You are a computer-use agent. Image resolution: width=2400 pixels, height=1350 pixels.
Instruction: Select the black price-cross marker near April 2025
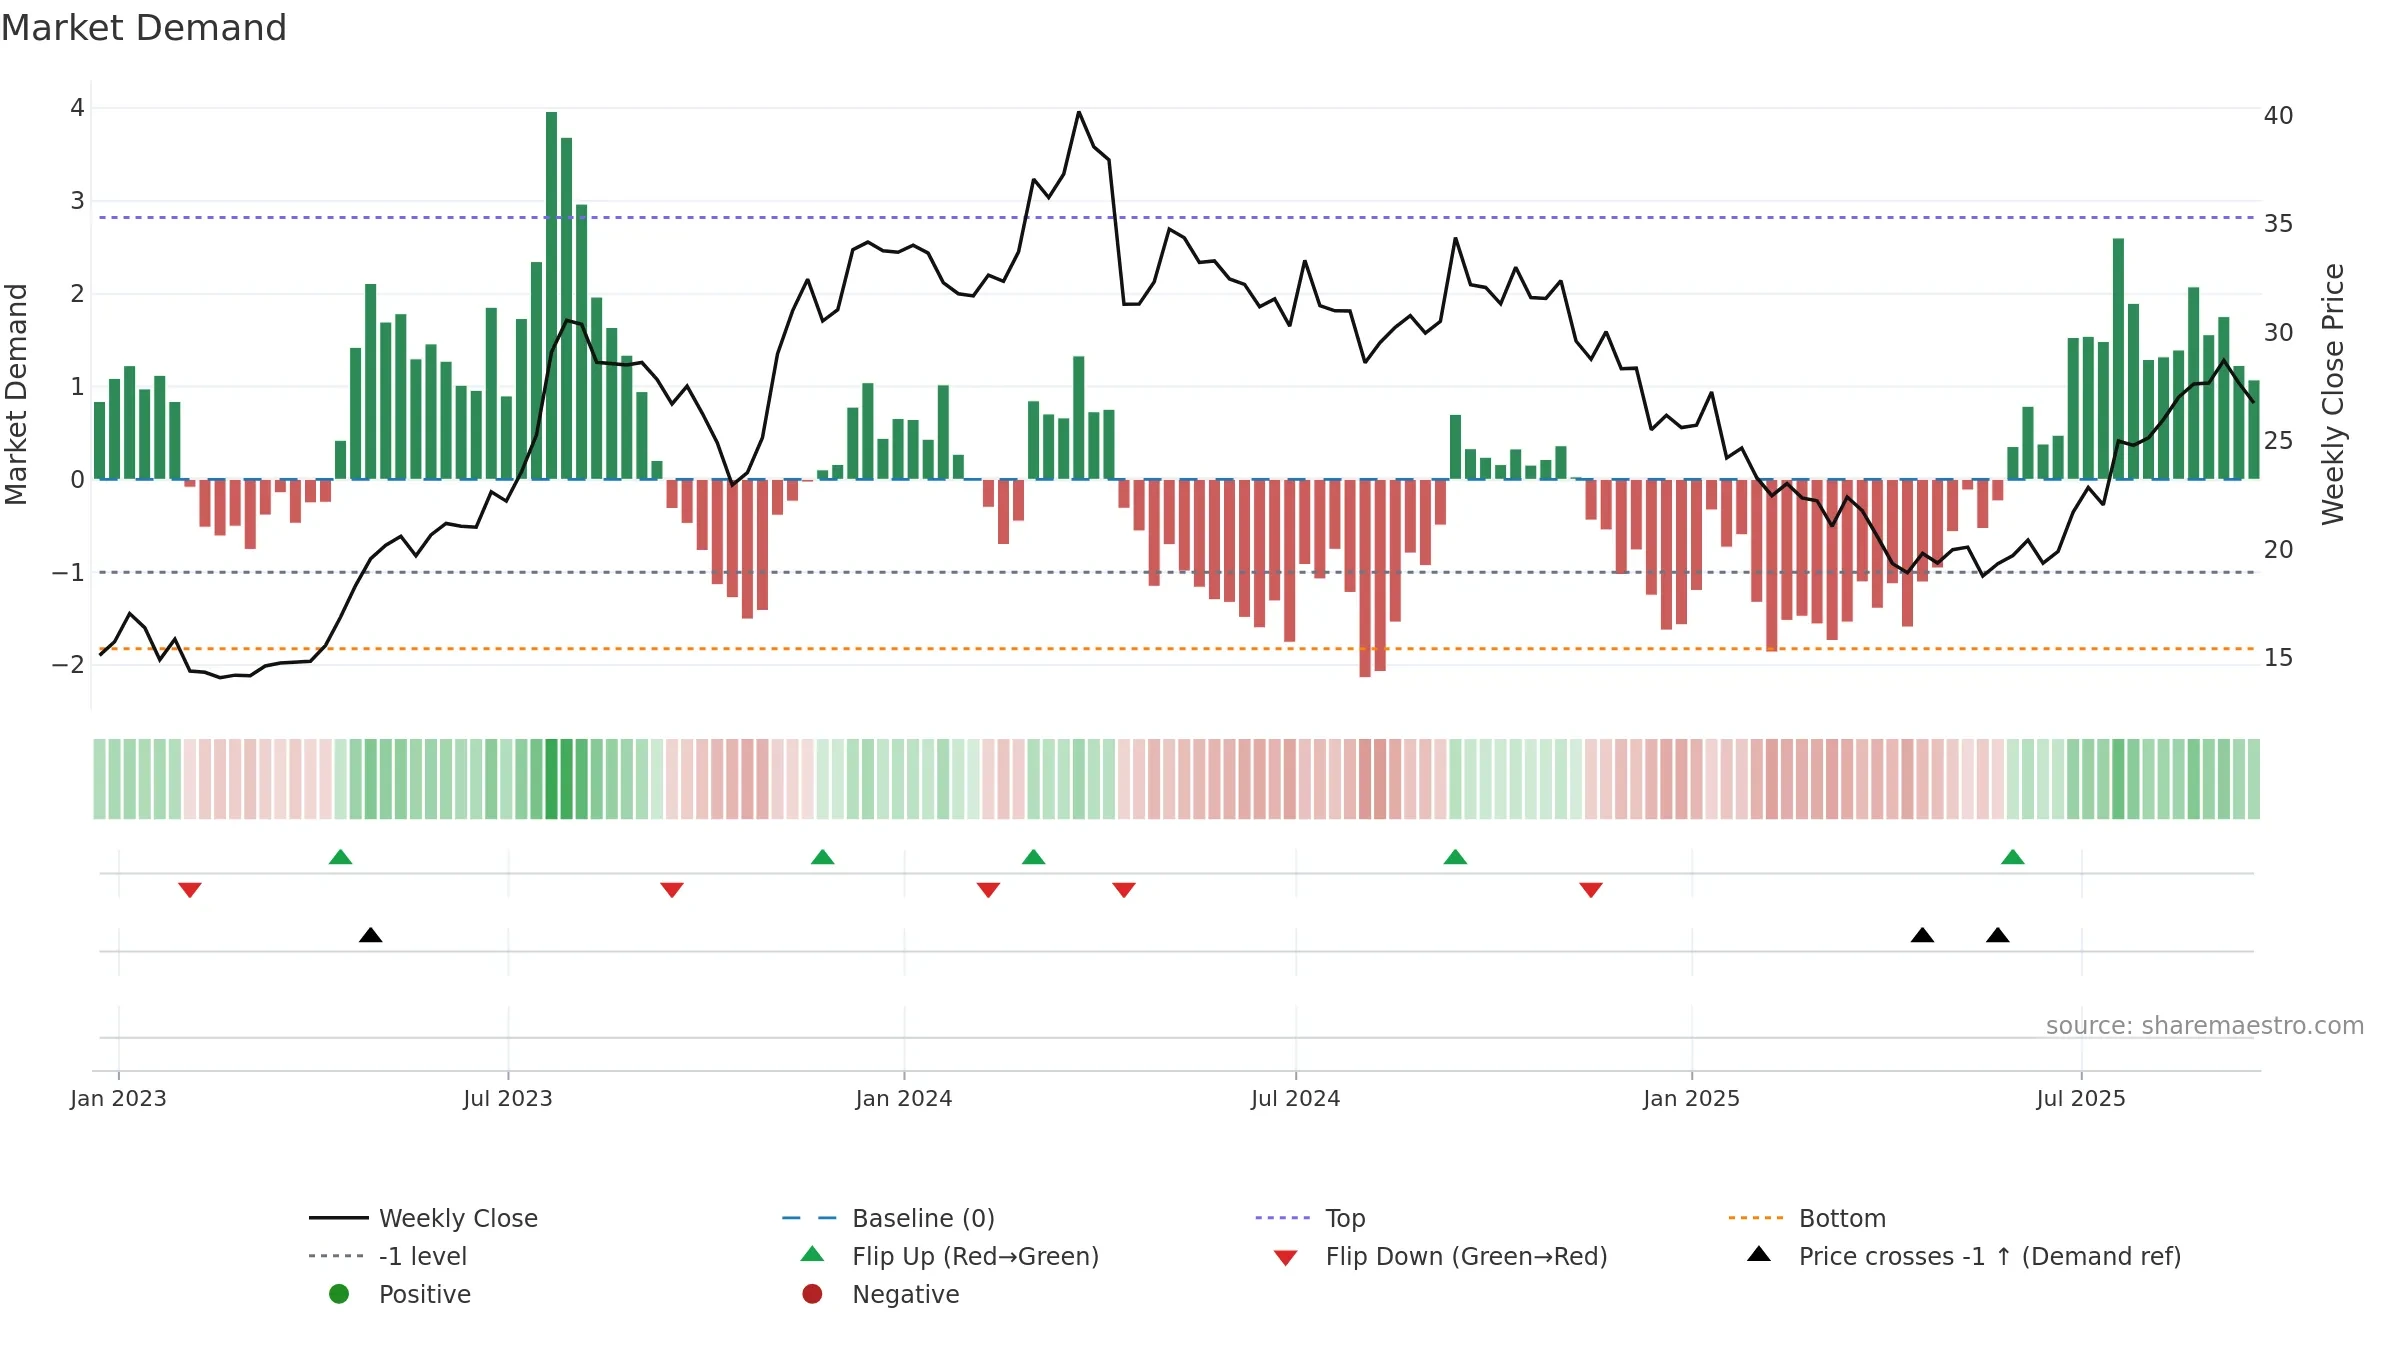pos(1922,935)
